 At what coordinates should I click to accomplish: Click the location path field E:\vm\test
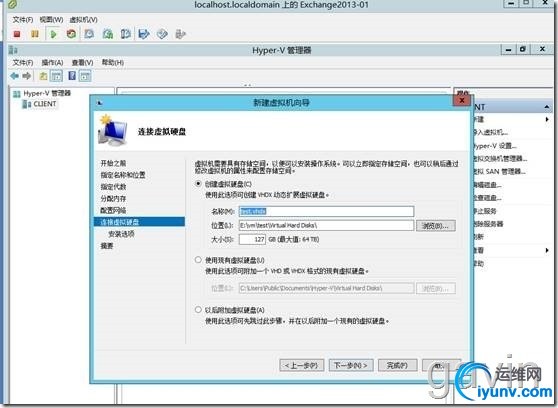326,225
